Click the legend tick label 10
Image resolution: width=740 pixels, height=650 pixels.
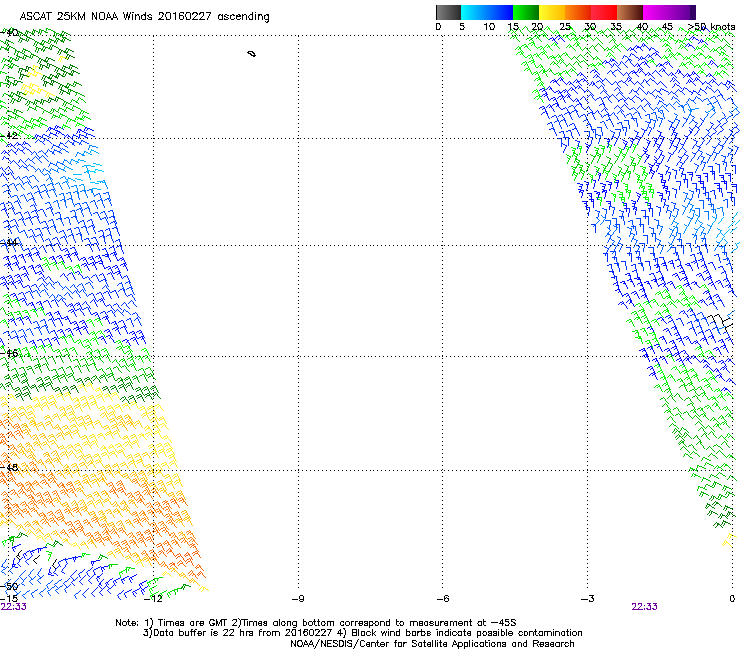pos(489,27)
